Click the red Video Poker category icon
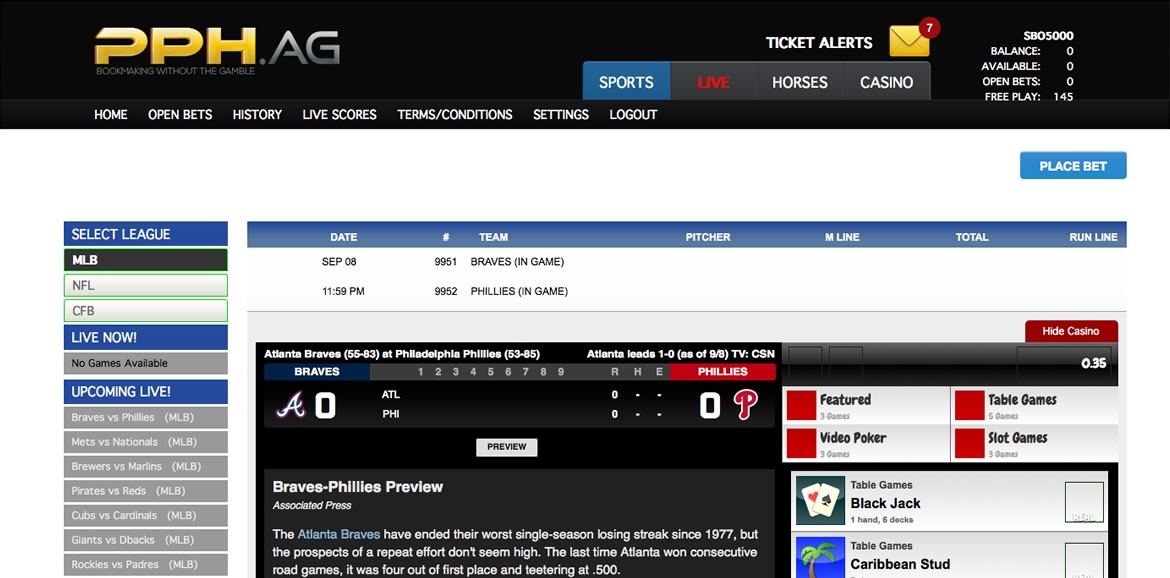This screenshot has width=1170, height=578. tap(801, 444)
